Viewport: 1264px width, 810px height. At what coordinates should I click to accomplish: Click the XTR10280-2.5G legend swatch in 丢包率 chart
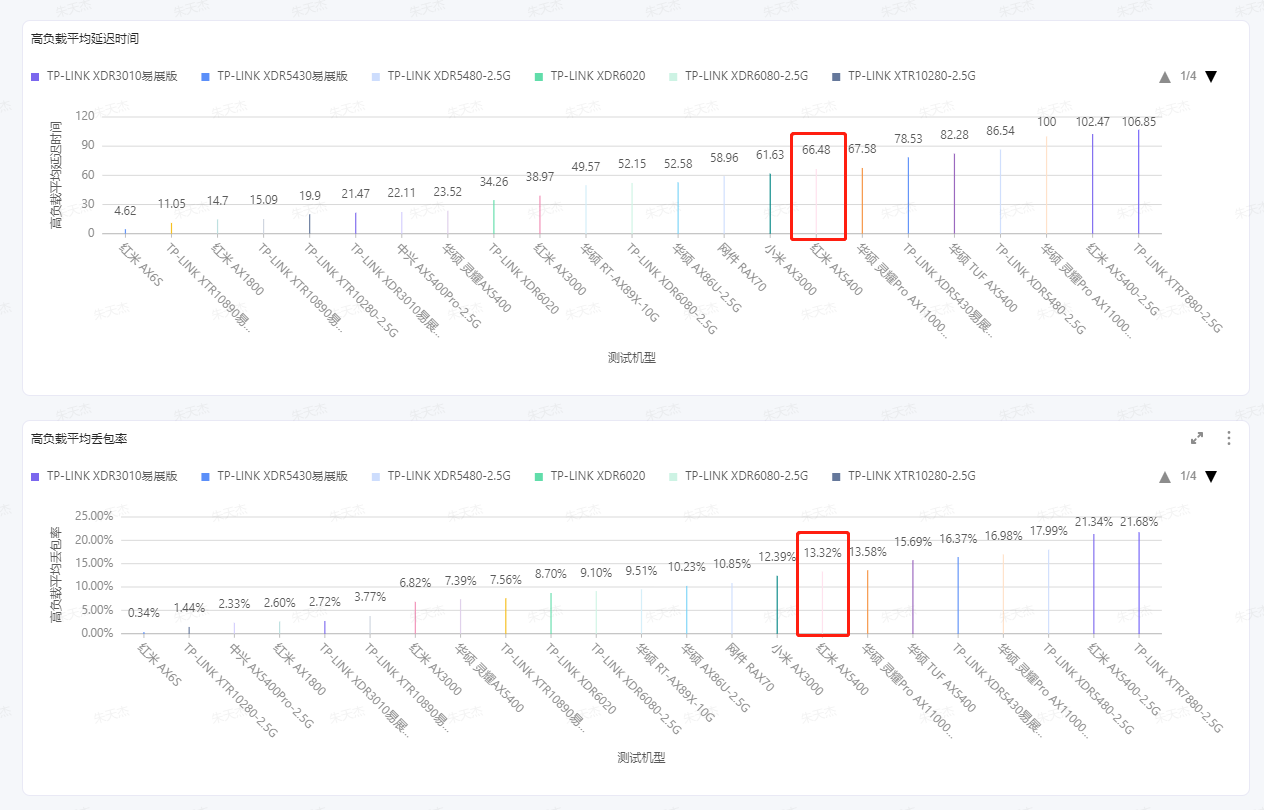[x=836, y=476]
